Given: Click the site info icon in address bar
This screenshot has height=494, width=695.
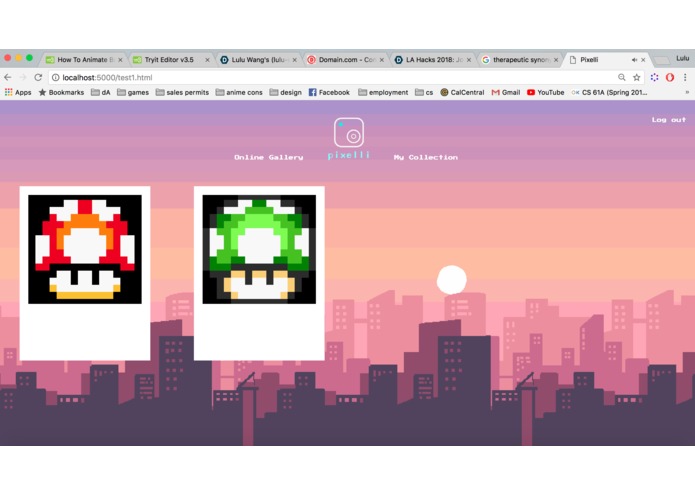Looking at the screenshot, I should click(x=55, y=78).
